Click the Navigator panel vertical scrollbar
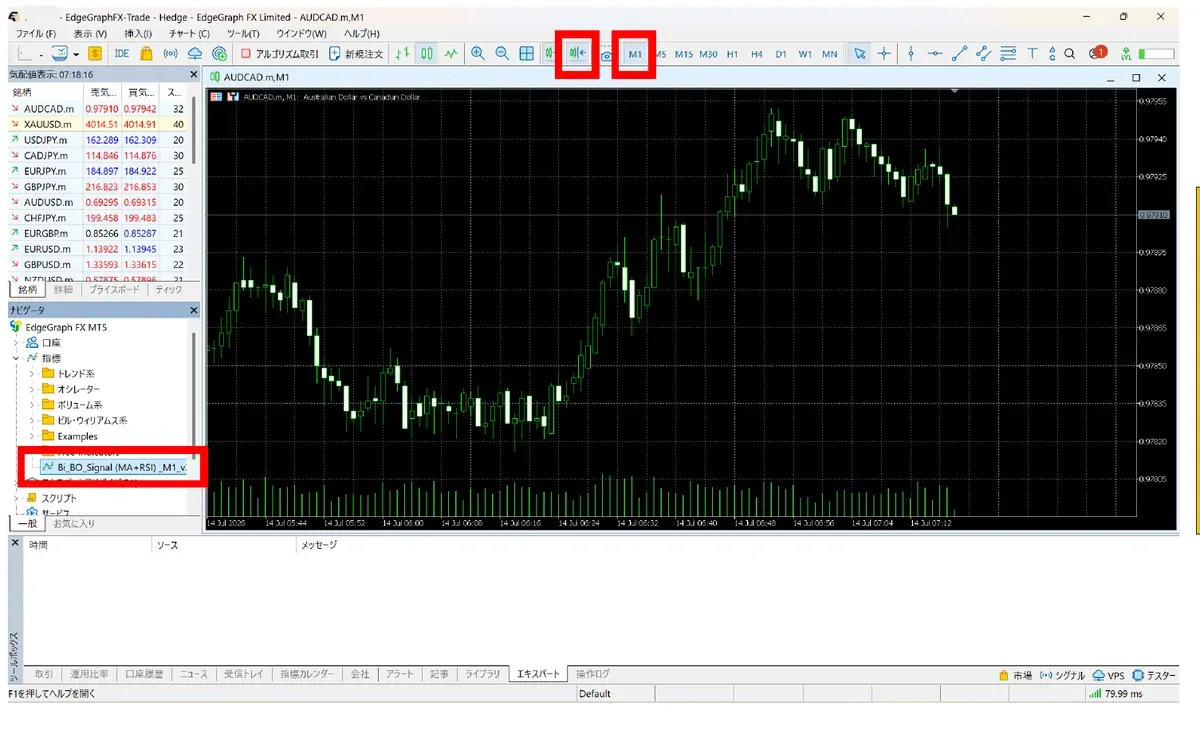Image resolution: width=1200 pixels, height=734 pixels. (195, 395)
